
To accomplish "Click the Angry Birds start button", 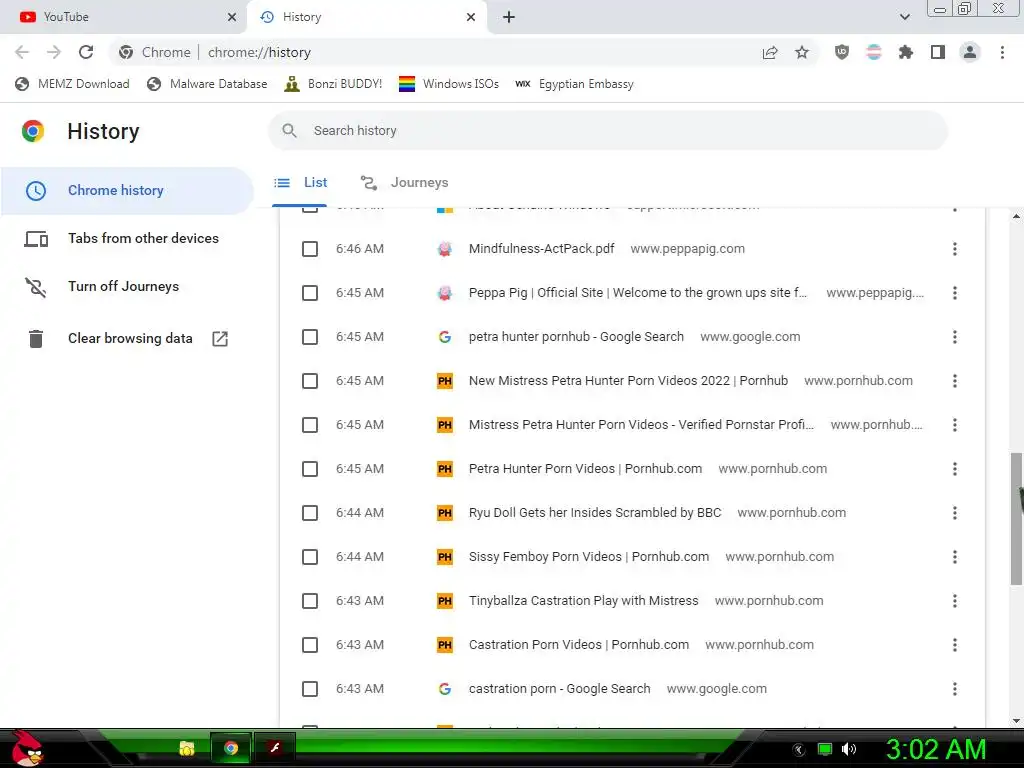I will (x=27, y=748).
